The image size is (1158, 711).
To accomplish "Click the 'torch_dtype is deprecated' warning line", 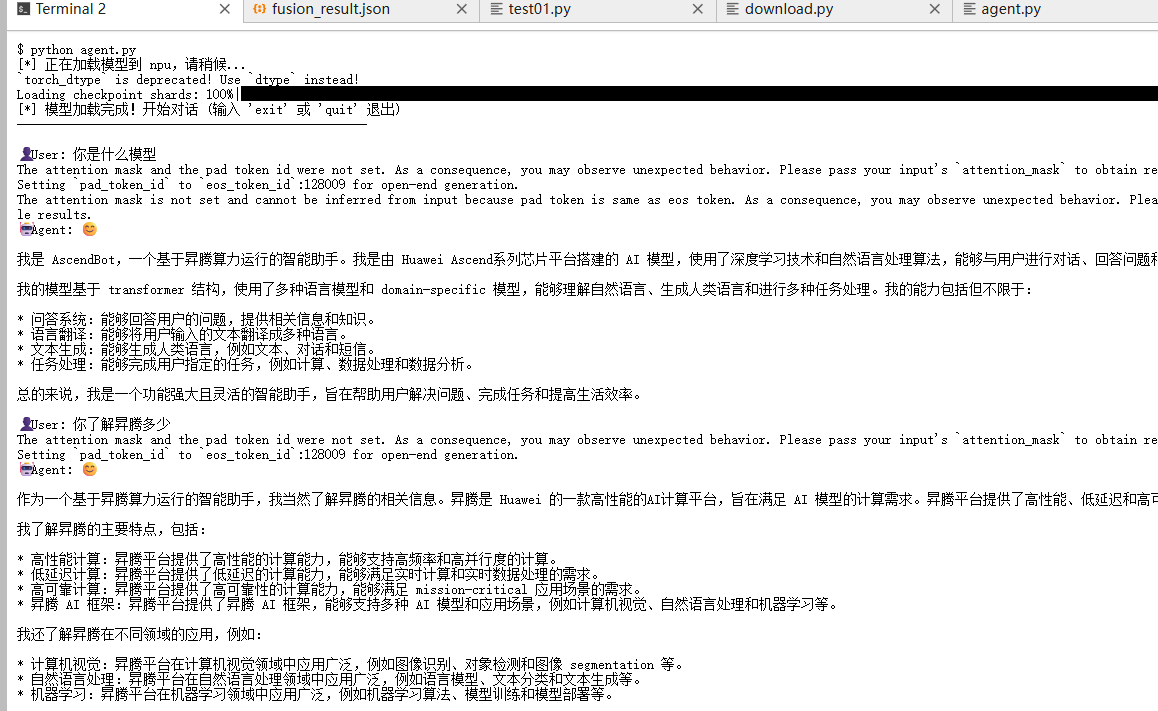I will coord(188,80).
